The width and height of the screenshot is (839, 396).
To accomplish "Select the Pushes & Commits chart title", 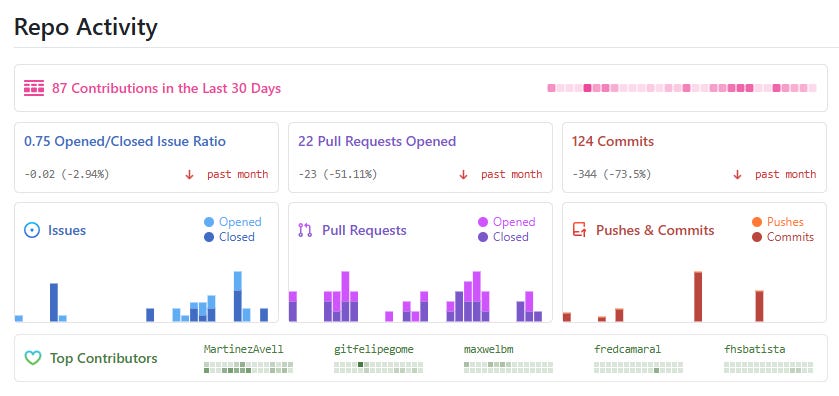I will 655,231.
